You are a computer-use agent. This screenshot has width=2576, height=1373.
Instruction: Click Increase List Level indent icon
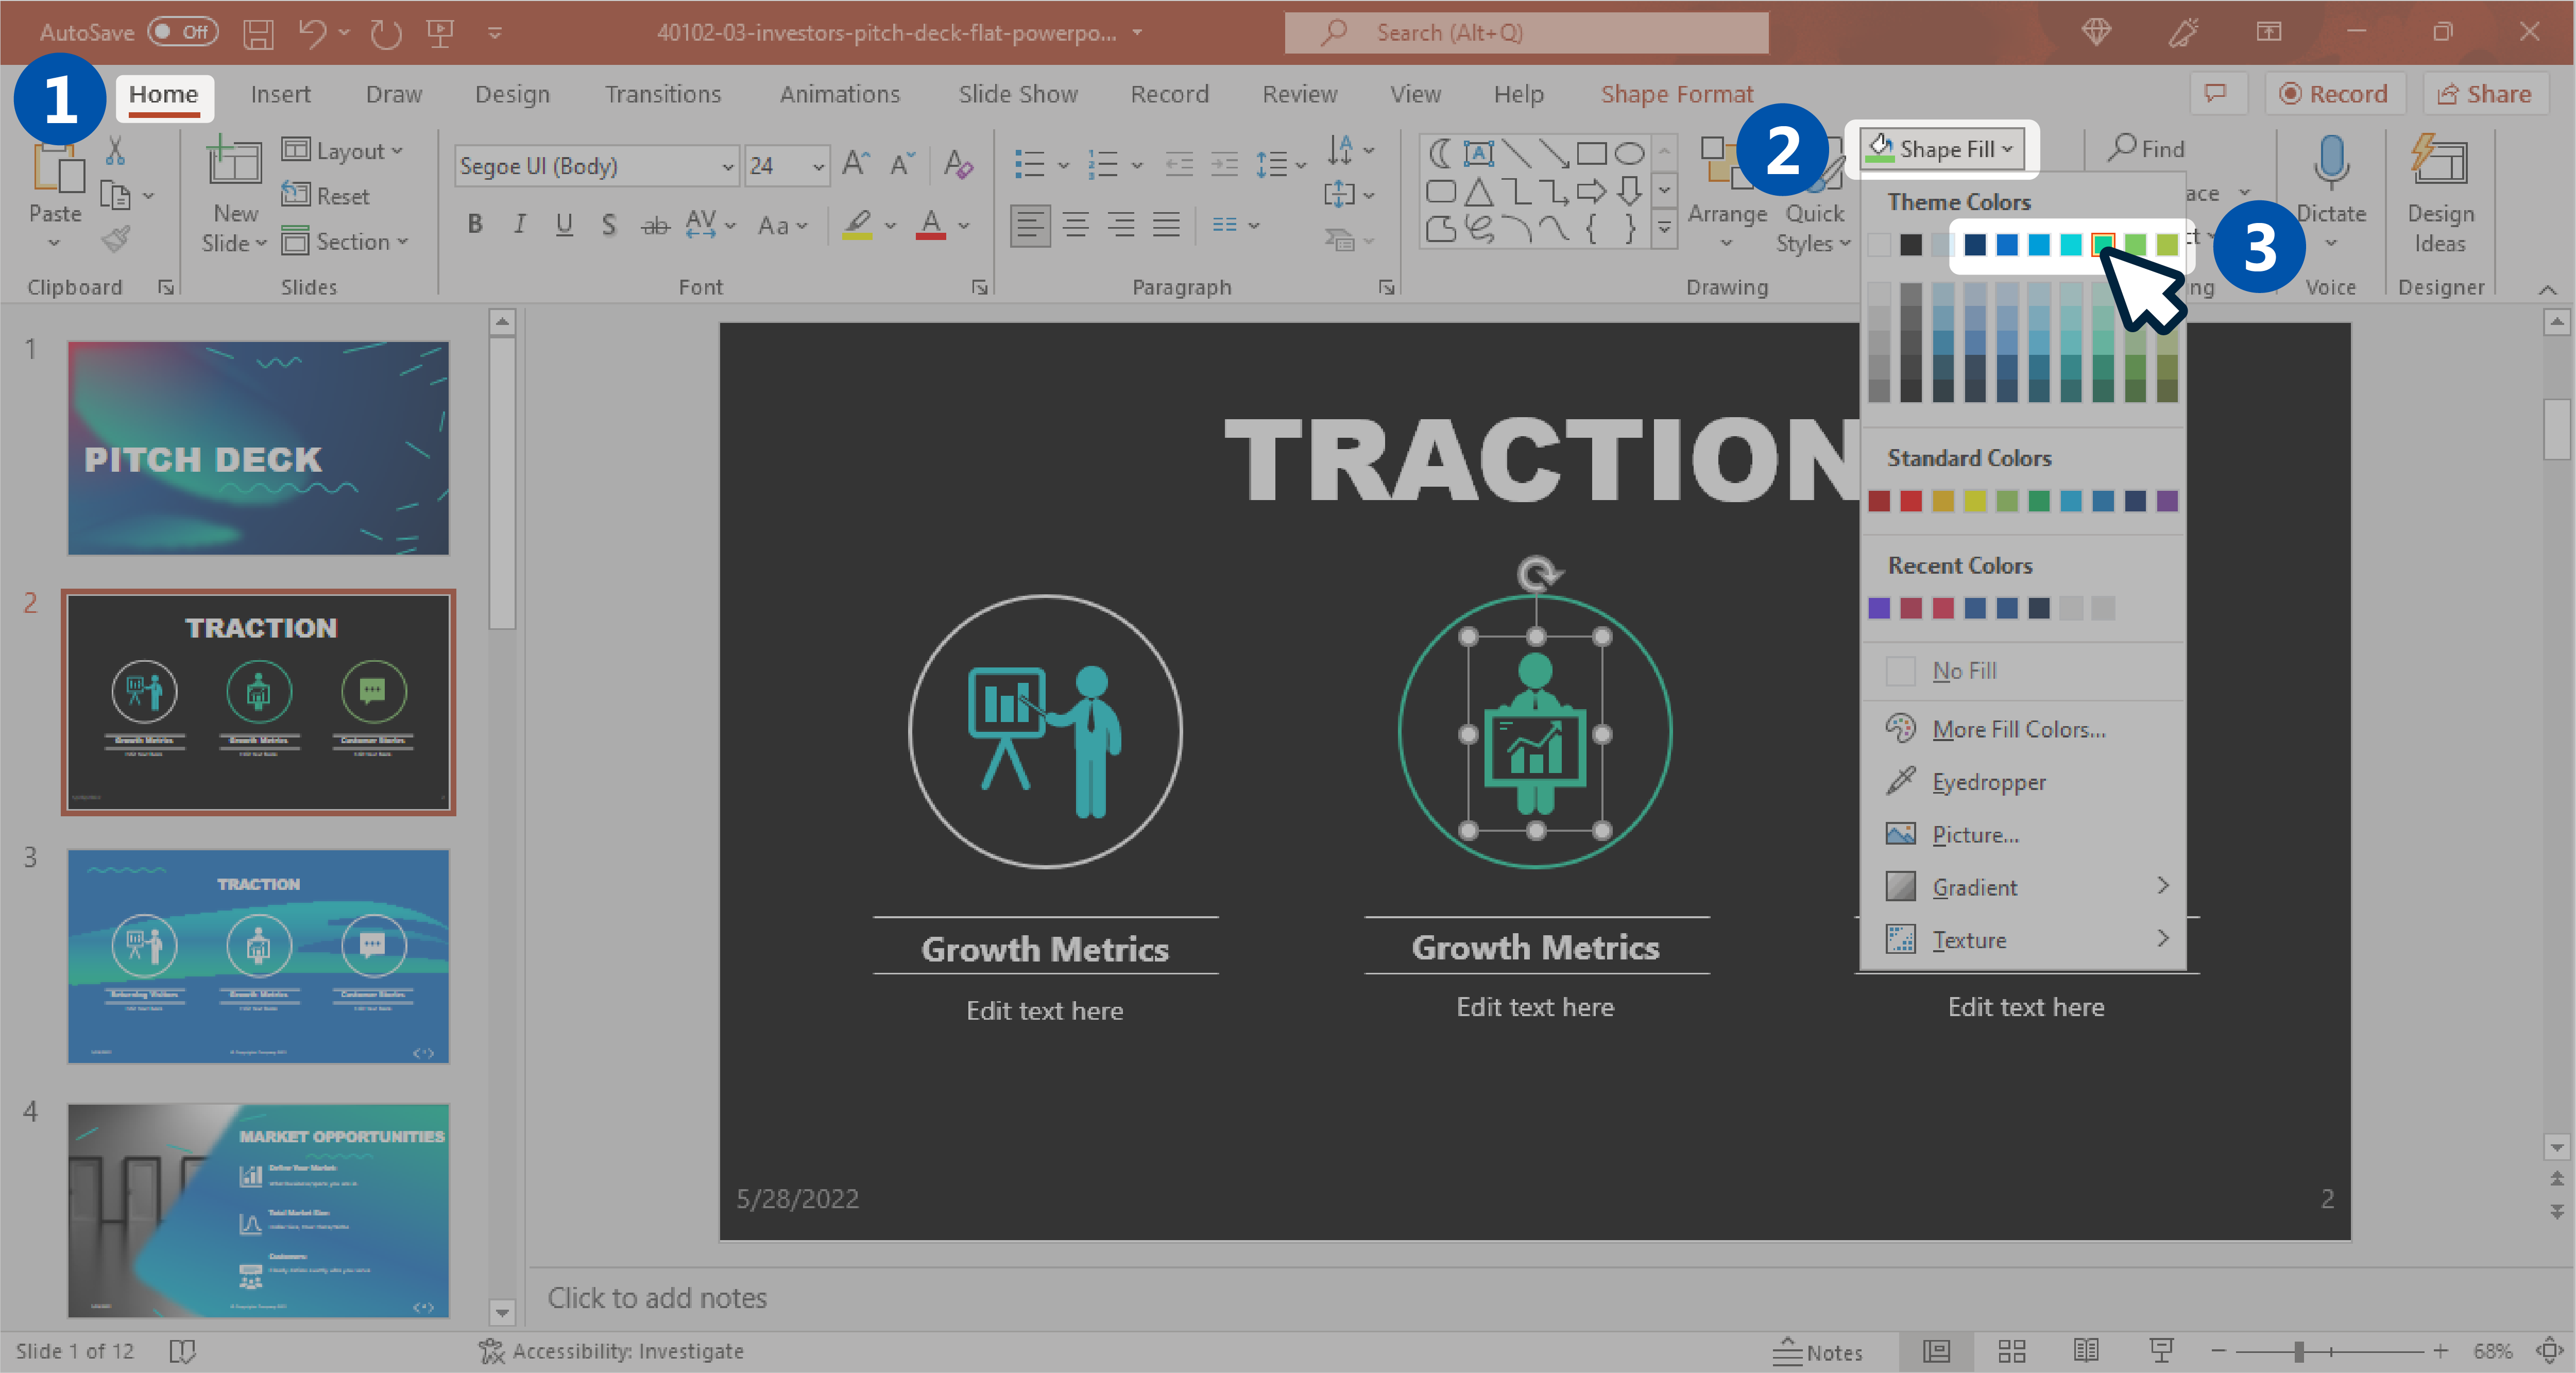click(x=1224, y=164)
